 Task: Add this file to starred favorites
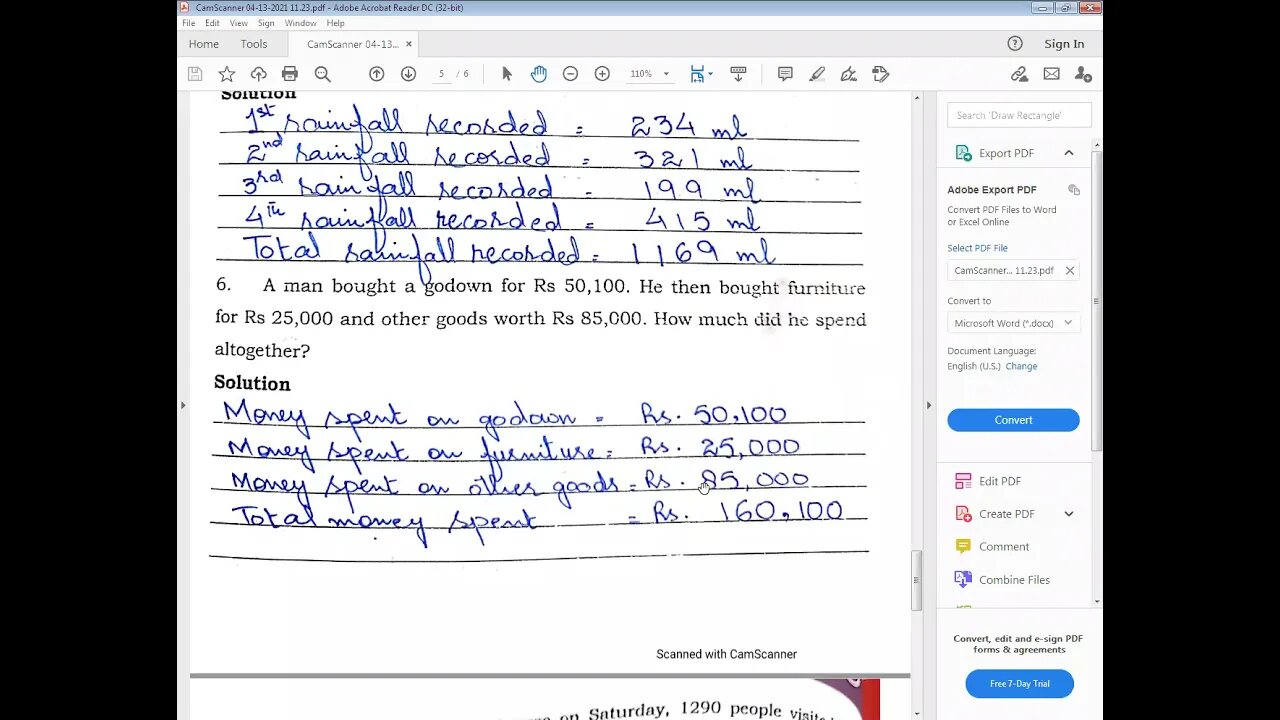[x=227, y=74]
